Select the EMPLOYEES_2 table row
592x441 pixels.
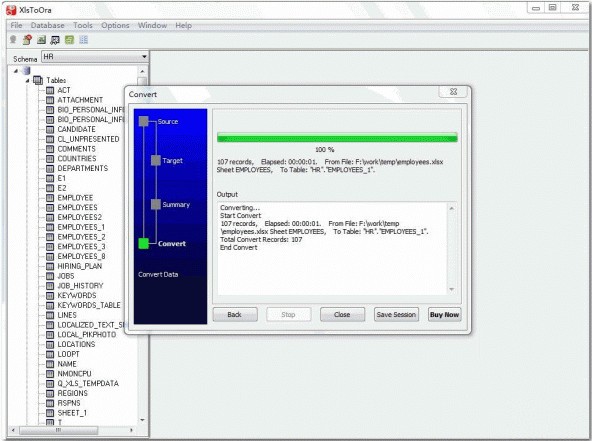81,237
